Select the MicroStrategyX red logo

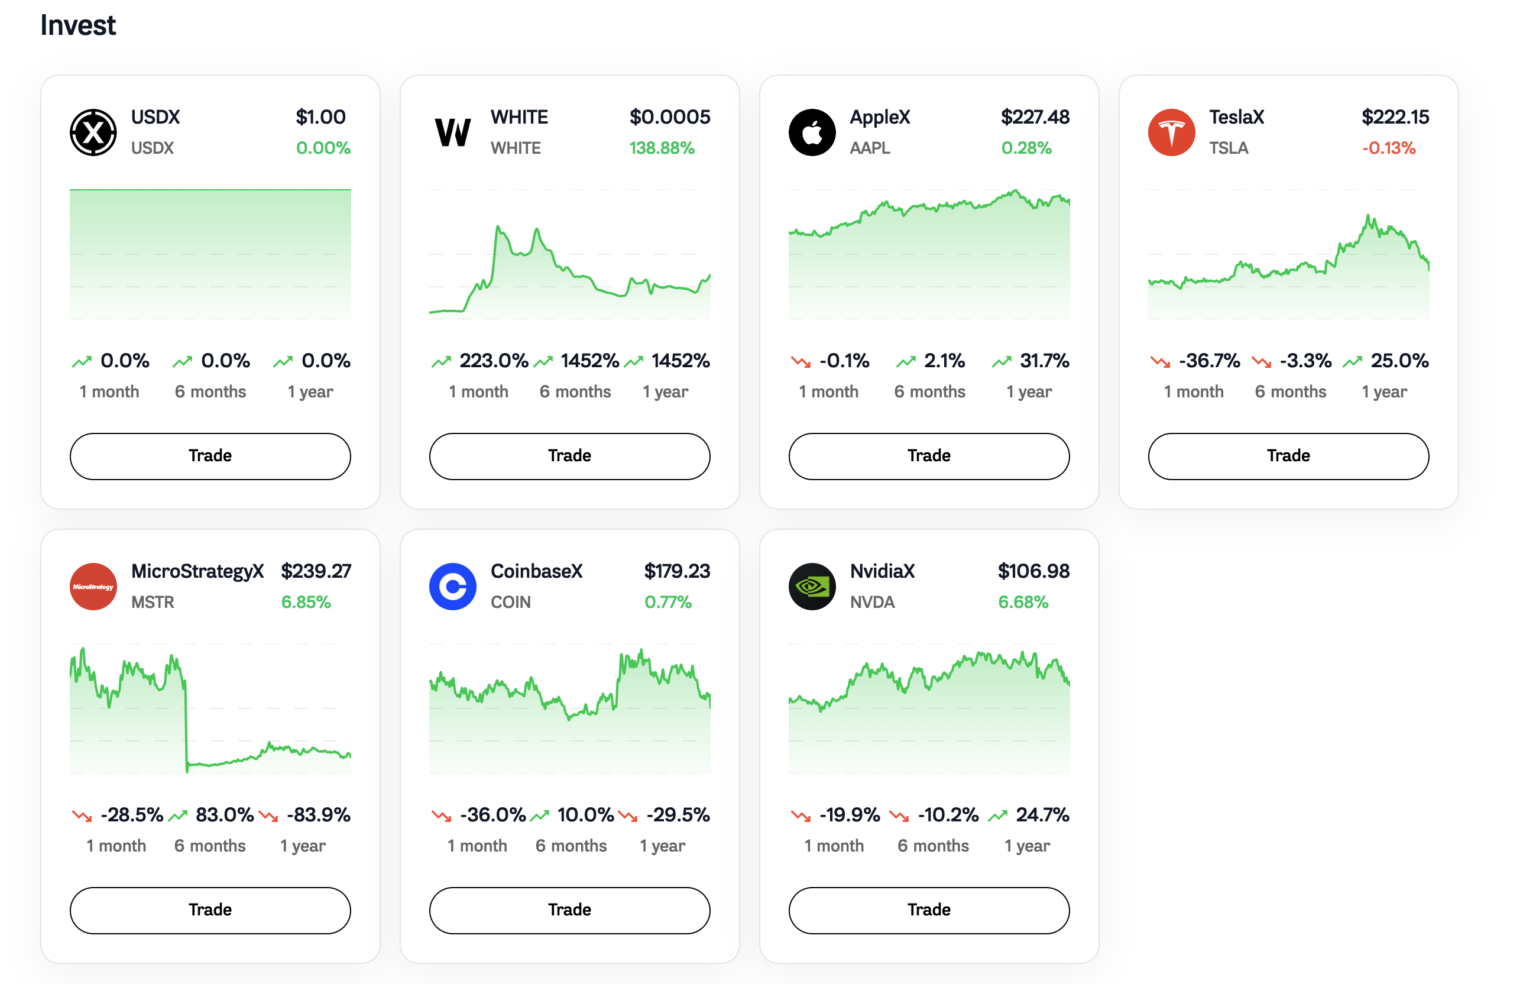pos(93,586)
